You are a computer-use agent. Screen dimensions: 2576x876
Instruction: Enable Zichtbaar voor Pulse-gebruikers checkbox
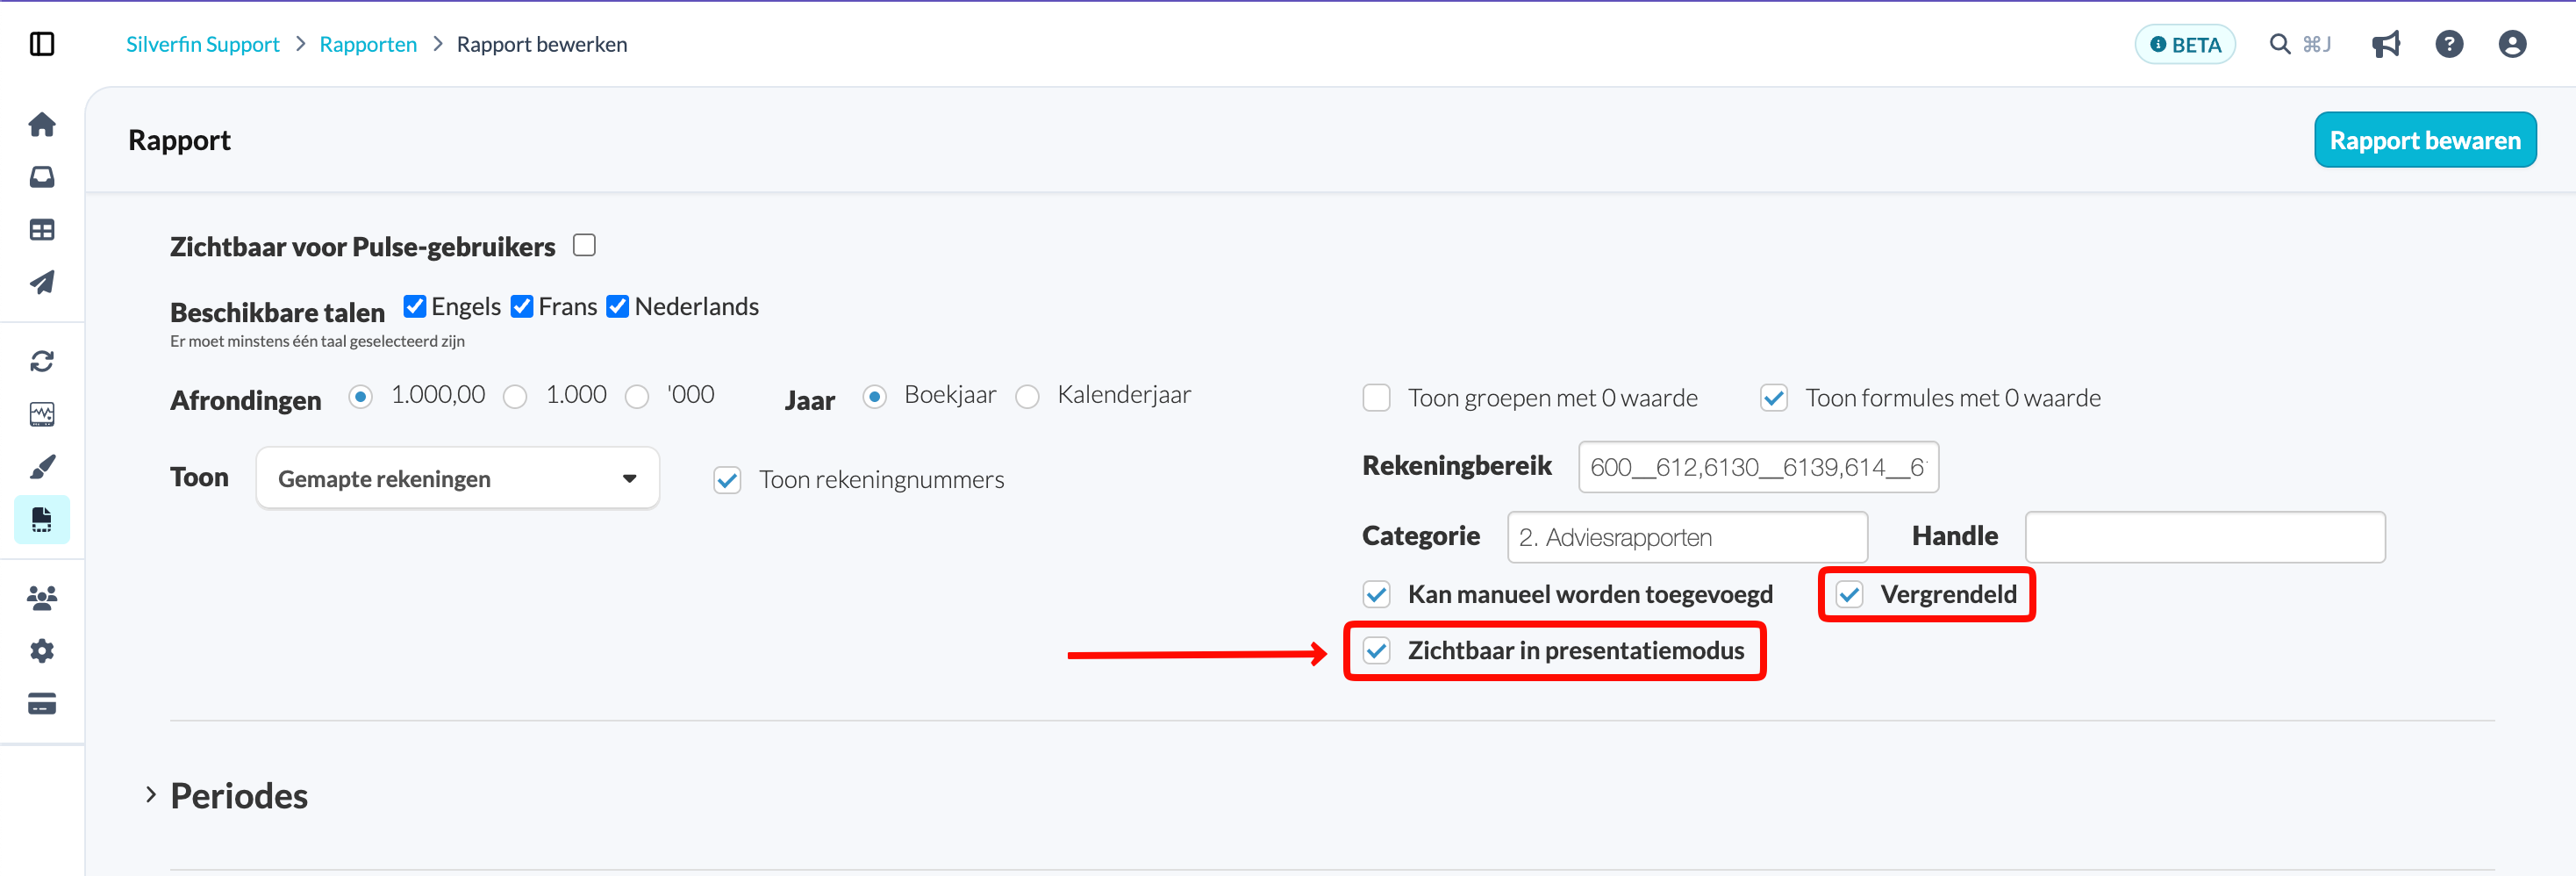pos(585,245)
